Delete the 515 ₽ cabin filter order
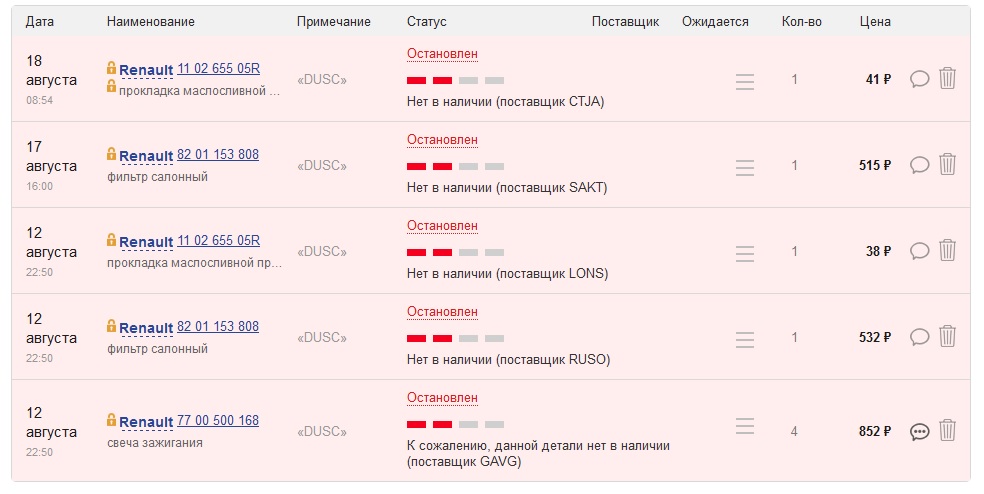Image resolution: width=984 pixels, height=494 pixels. (948, 164)
